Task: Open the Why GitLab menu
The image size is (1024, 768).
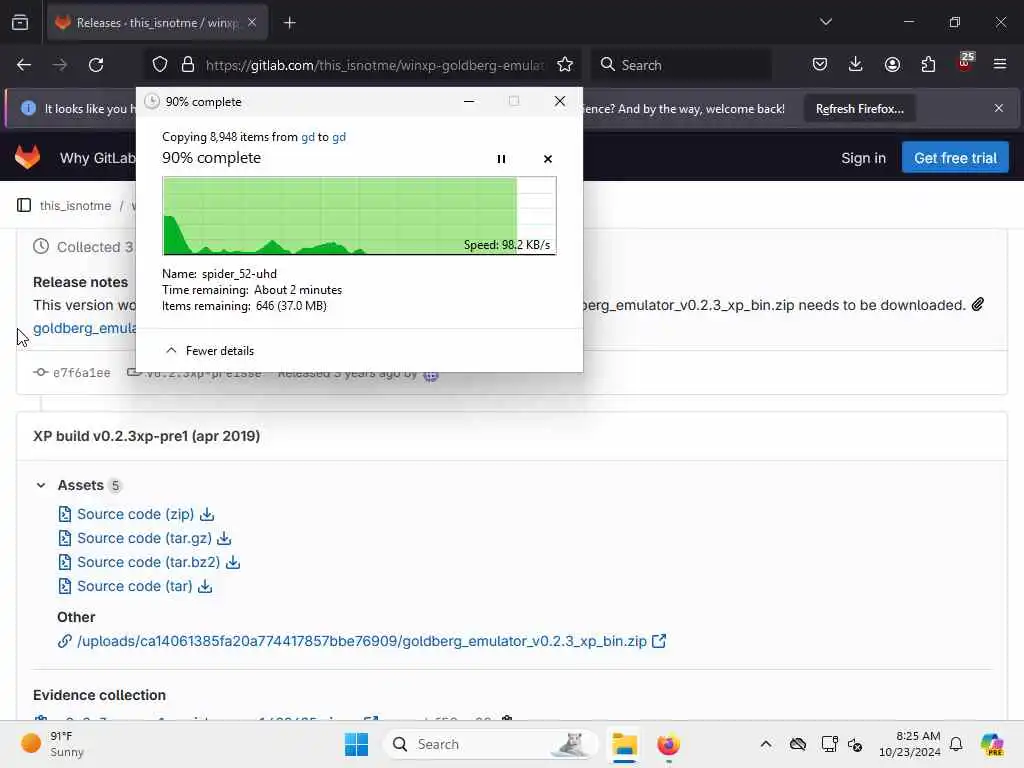Action: [97, 158]
